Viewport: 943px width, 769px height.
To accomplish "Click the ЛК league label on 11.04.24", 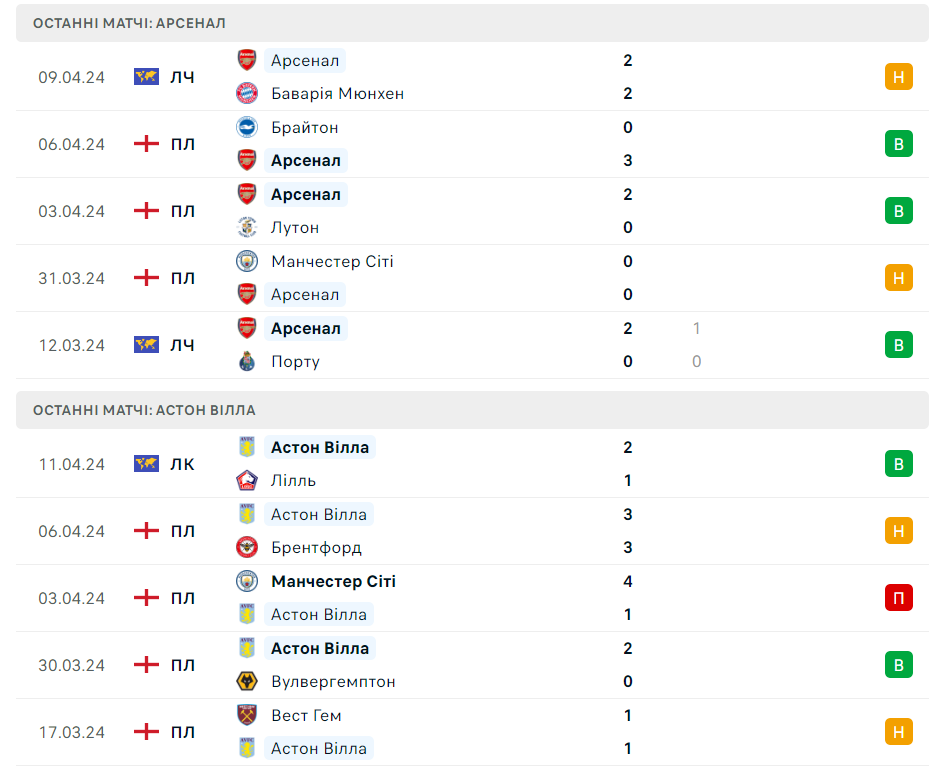I will tap(182, 464).
